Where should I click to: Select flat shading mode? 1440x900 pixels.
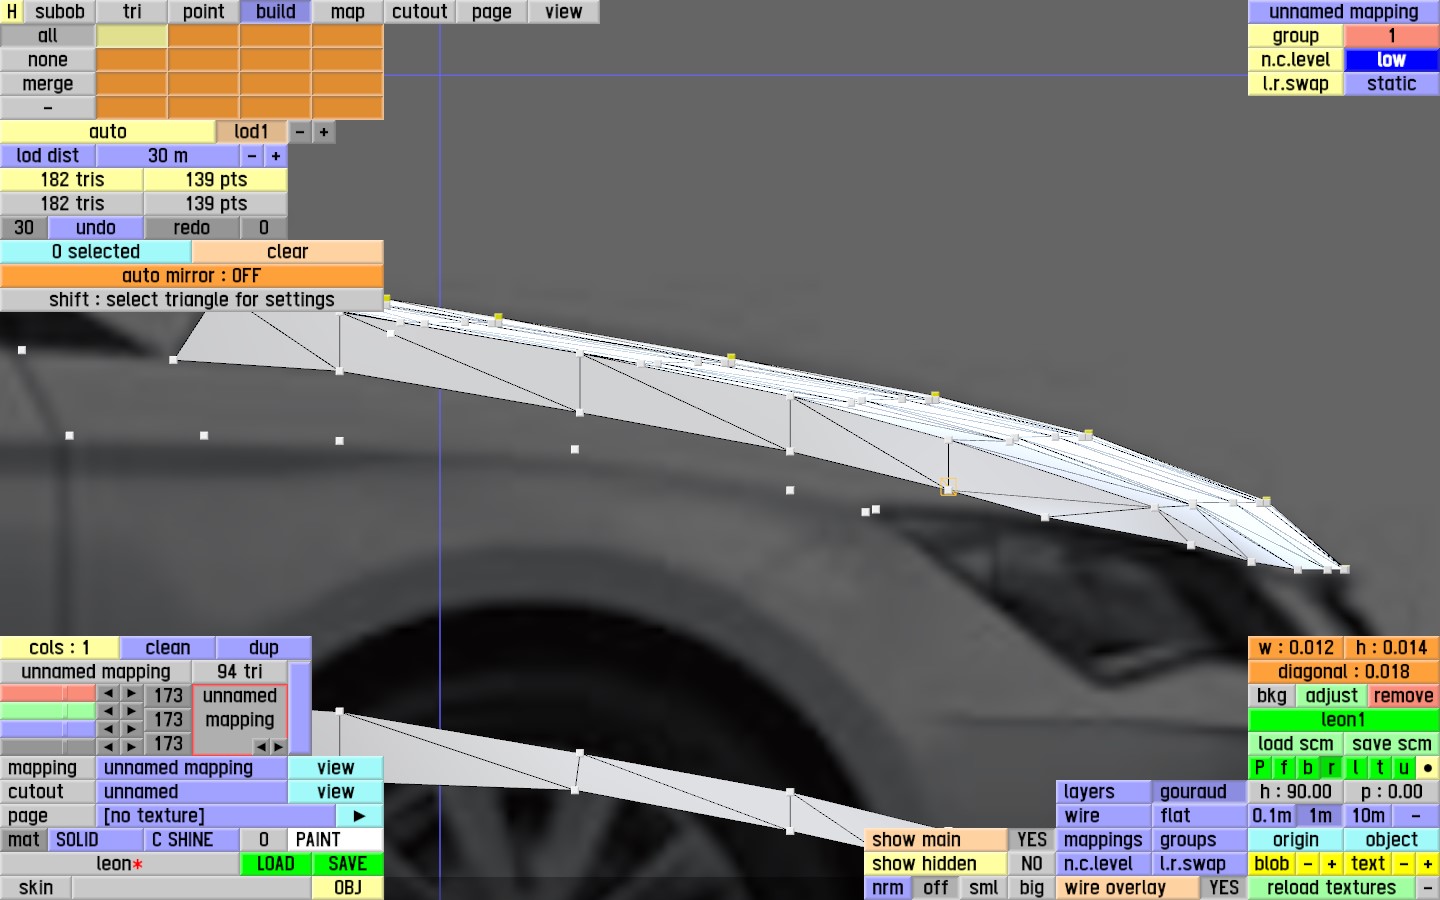(x=1200, y=816)
